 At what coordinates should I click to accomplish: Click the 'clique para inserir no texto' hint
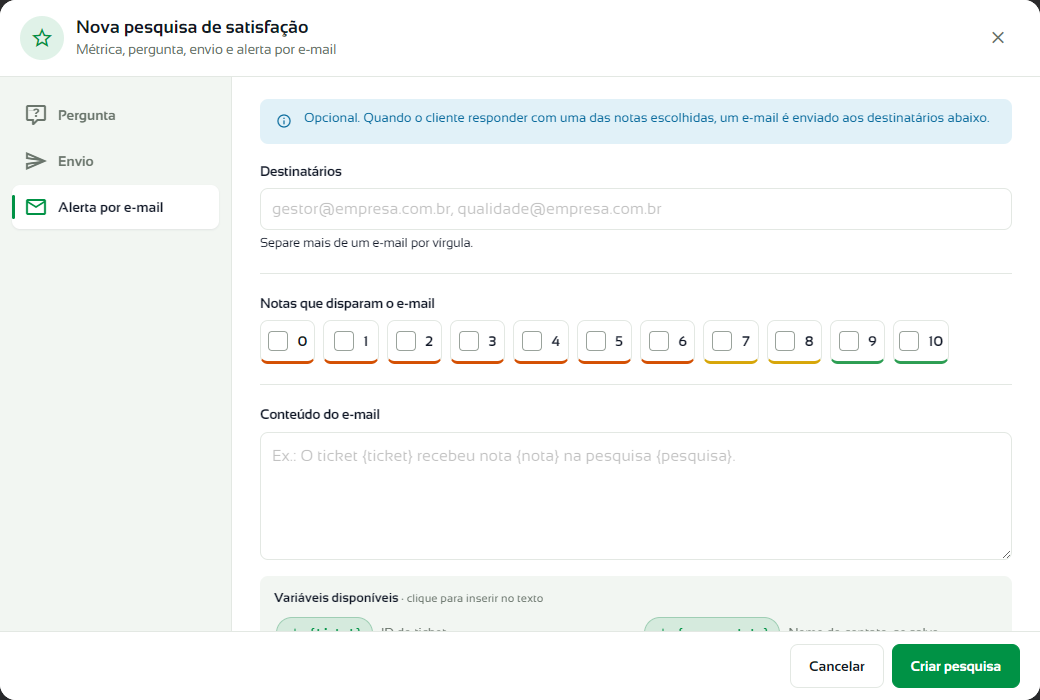(475, 598)
